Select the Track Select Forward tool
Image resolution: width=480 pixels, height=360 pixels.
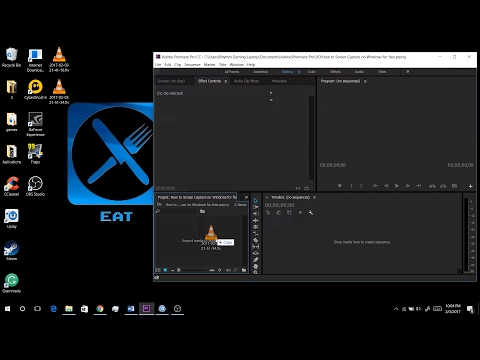tap(256, 207)
